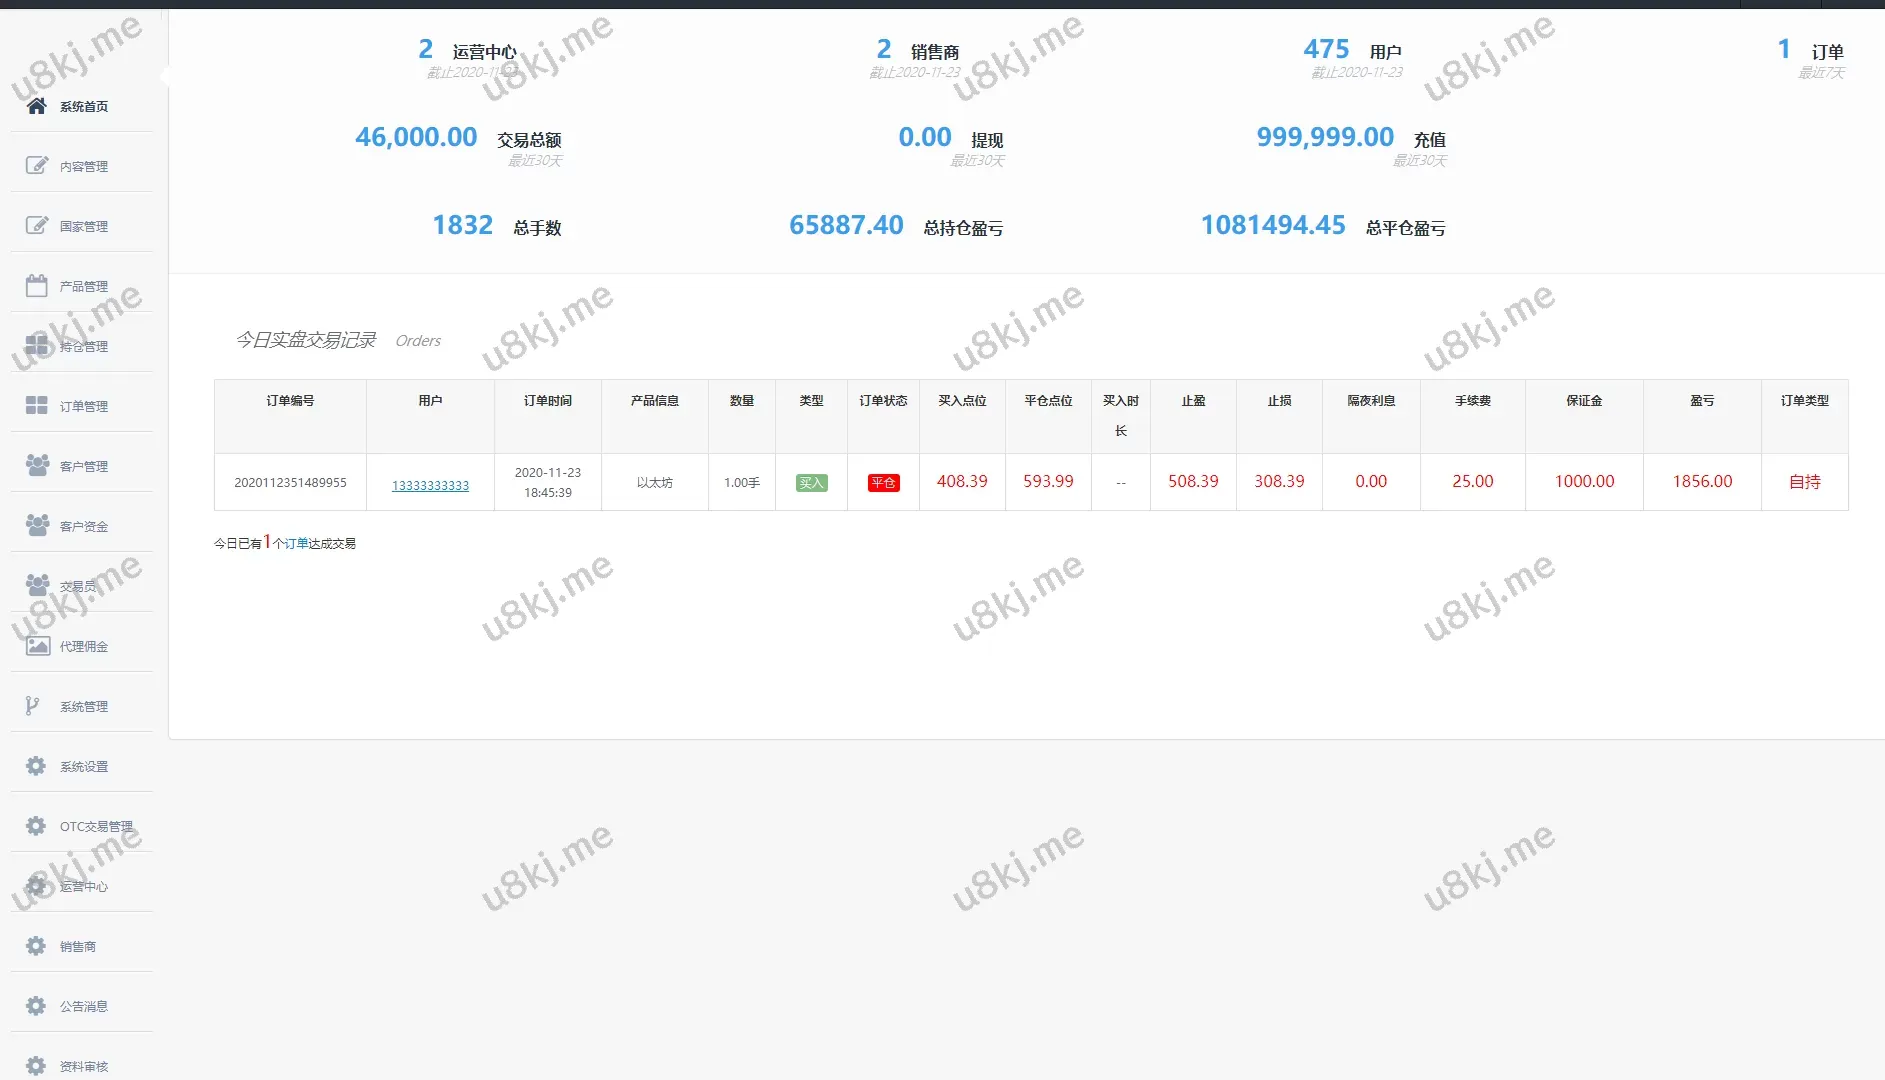1885x1080 pixels.
Task: Click the gear icon for 公告消息
Action: coord(36,1006)
